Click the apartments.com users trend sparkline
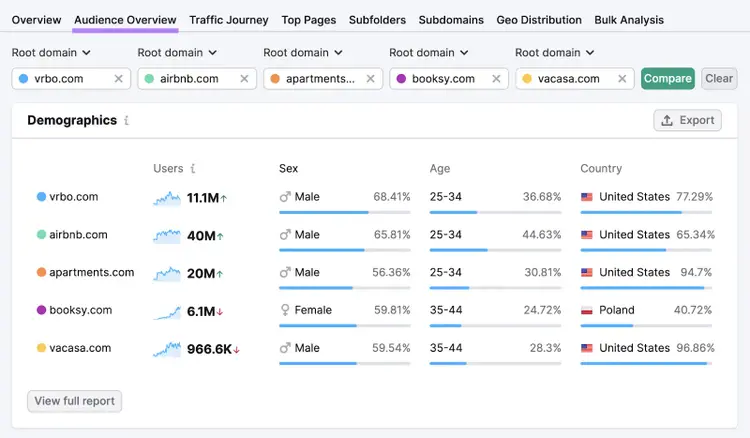 [x=167, y=274]
